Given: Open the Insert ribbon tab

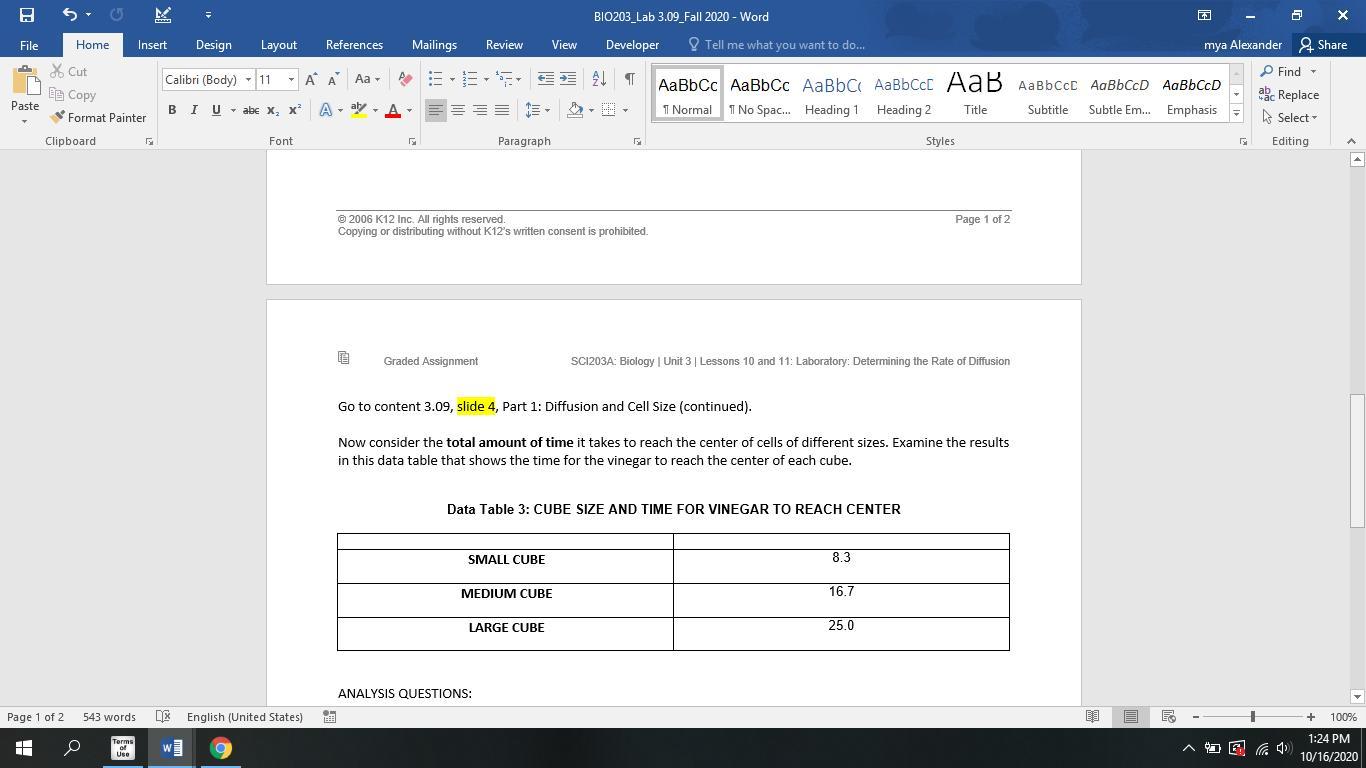Looking at the screenshot, I should (152, 45).
